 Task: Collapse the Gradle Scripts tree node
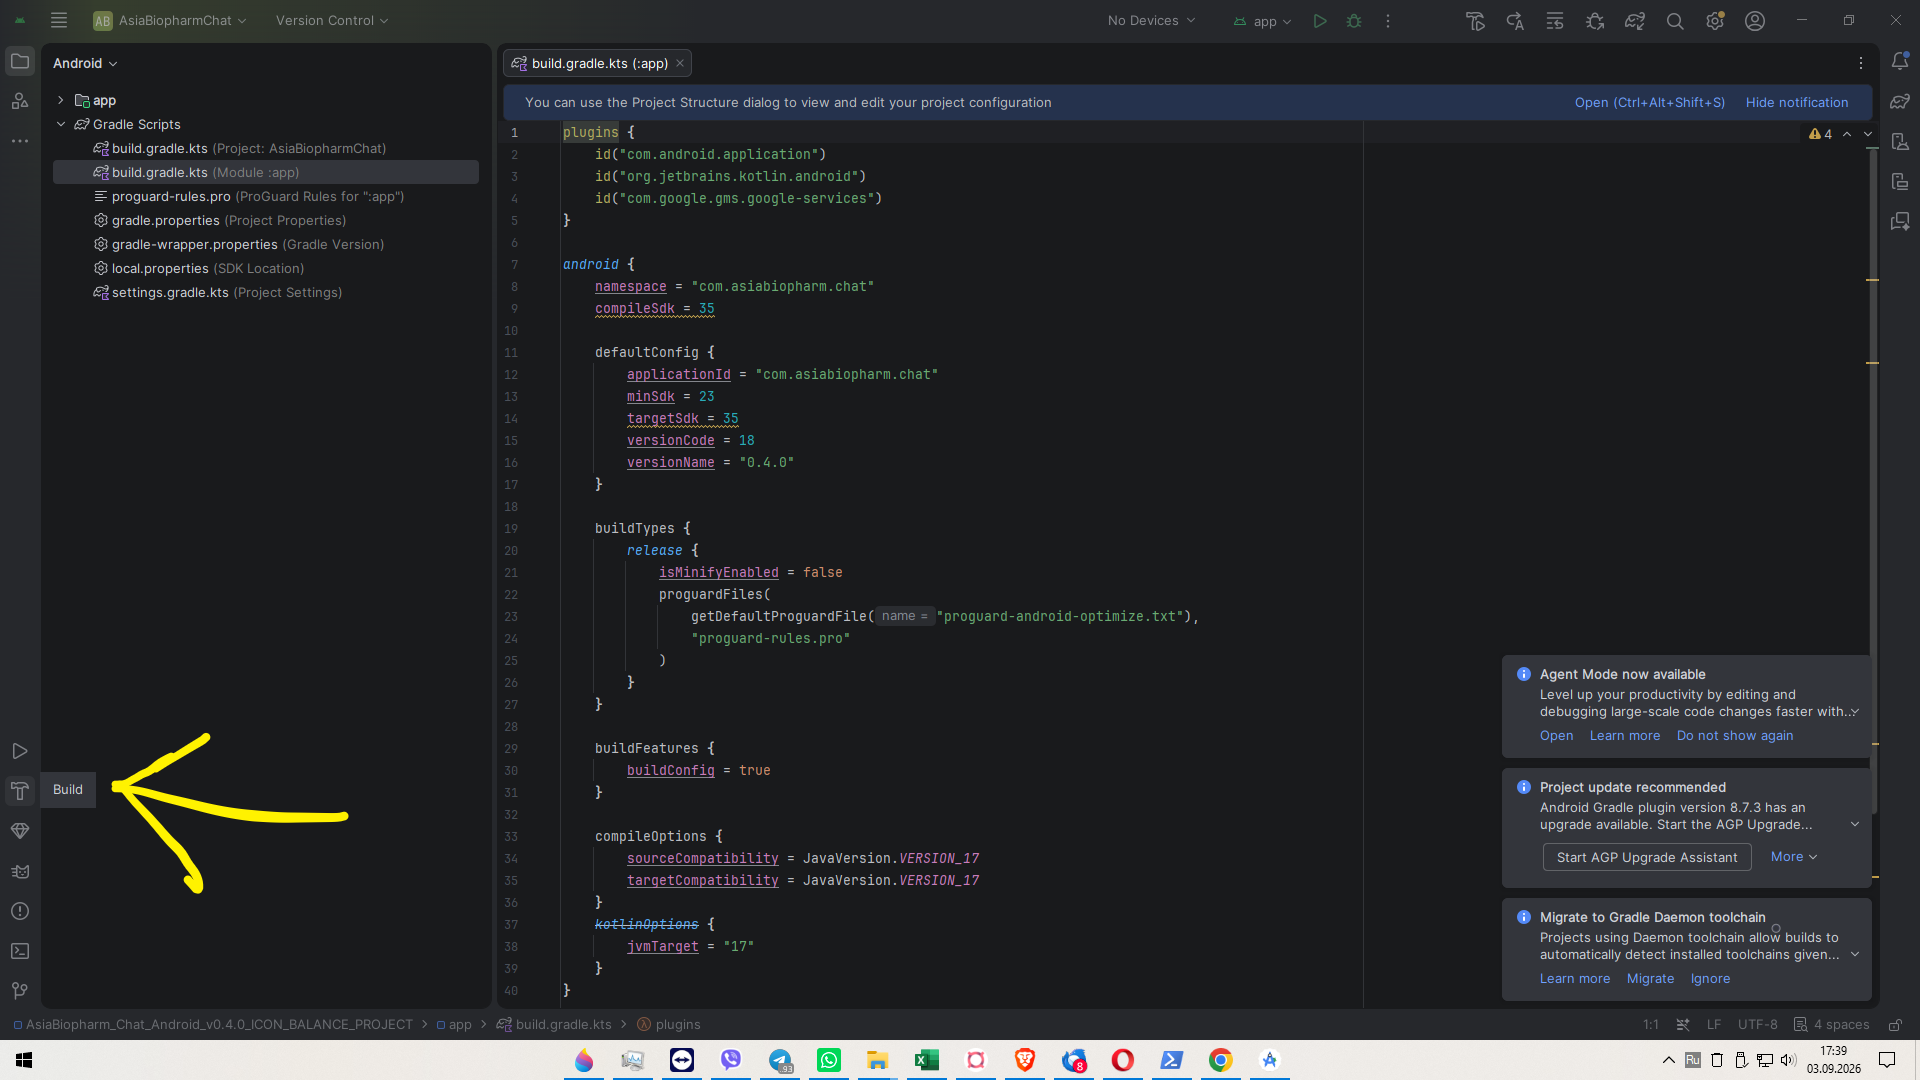tap(61, 124)
